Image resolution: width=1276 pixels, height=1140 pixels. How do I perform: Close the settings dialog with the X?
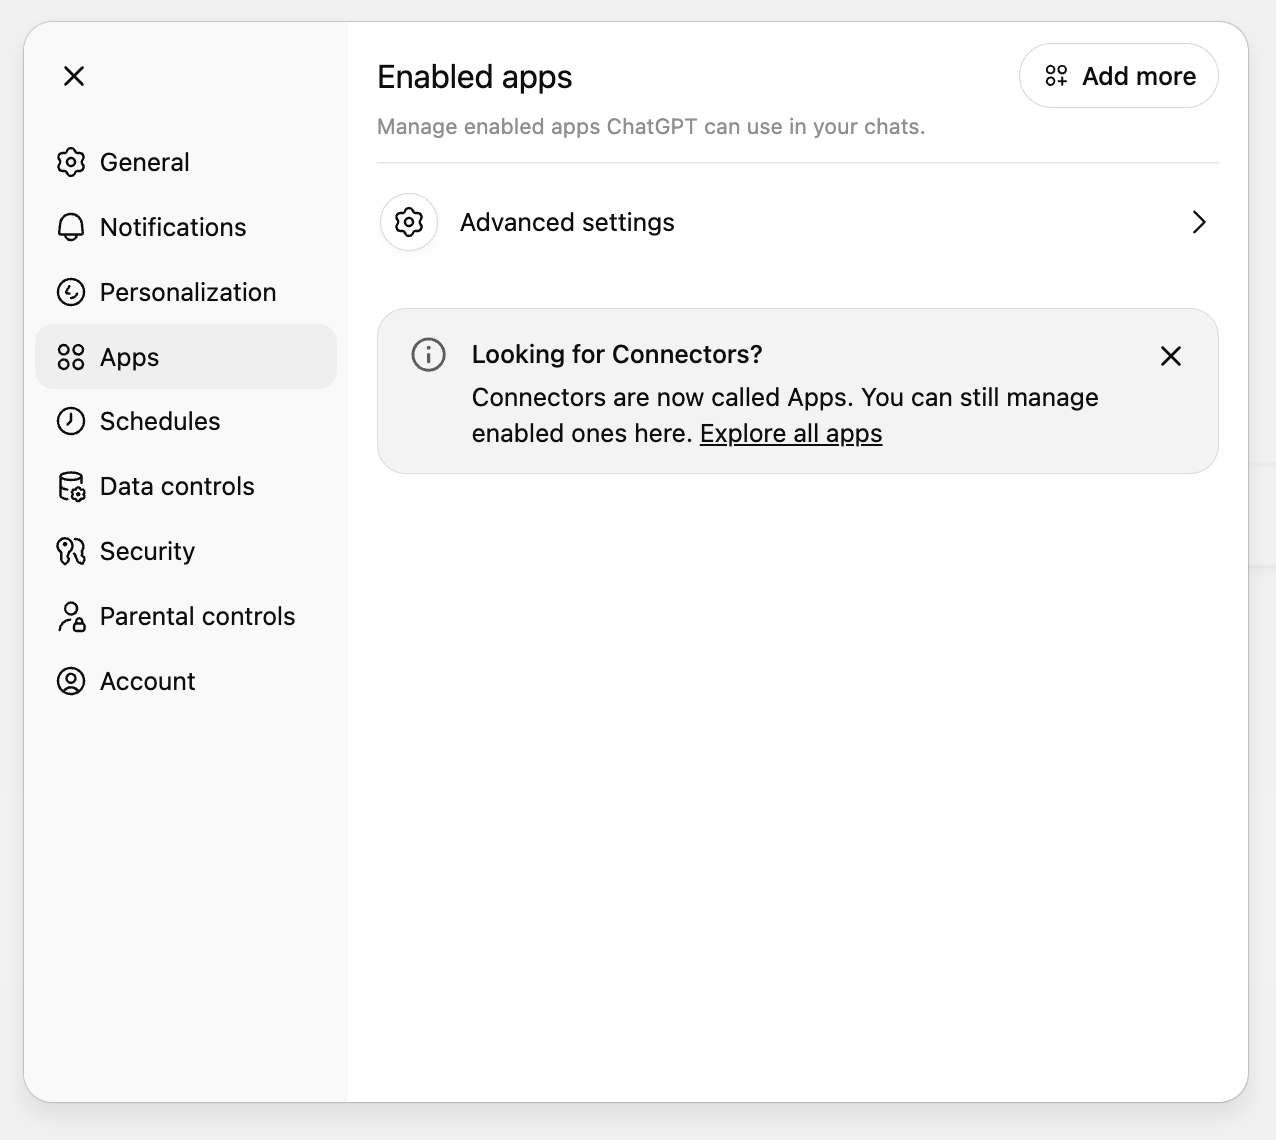coord(73,75)
